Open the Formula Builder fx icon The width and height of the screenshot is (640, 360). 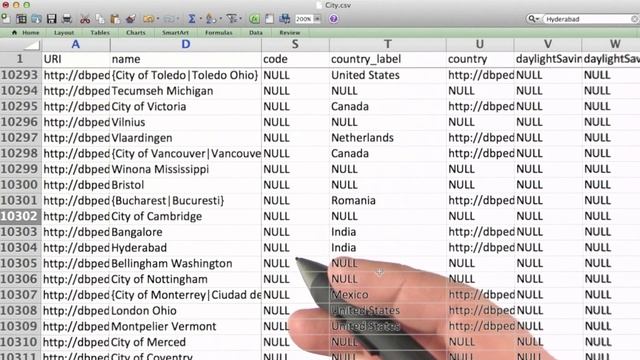tap(254, 19)
